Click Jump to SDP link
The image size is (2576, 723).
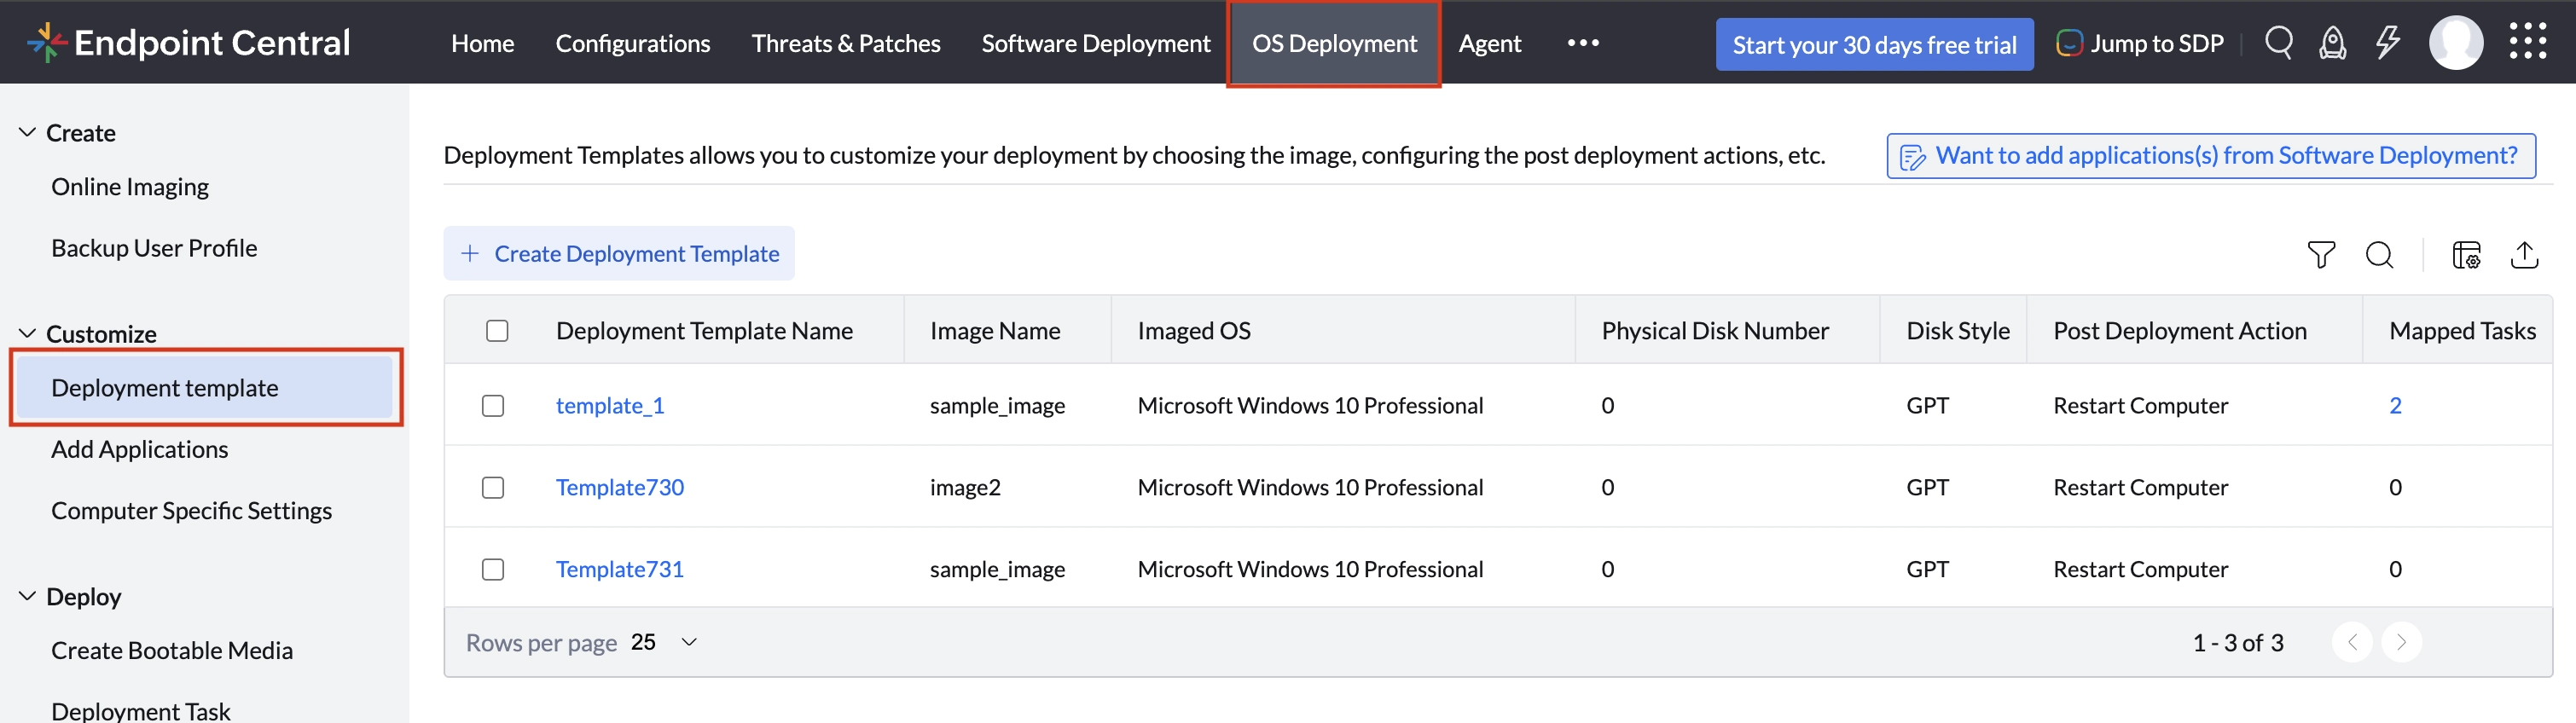(x=2156, y=43)
